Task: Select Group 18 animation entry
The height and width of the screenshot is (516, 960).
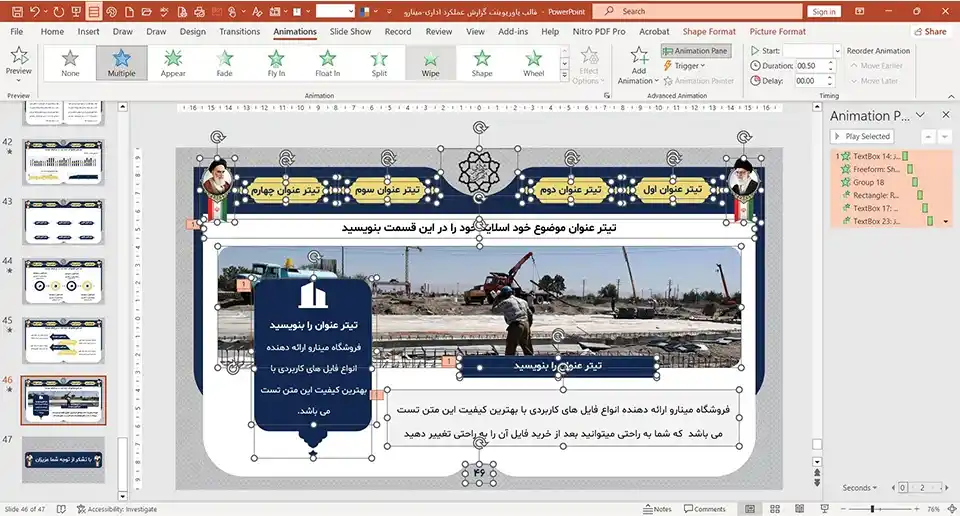Action: point(890,182)
